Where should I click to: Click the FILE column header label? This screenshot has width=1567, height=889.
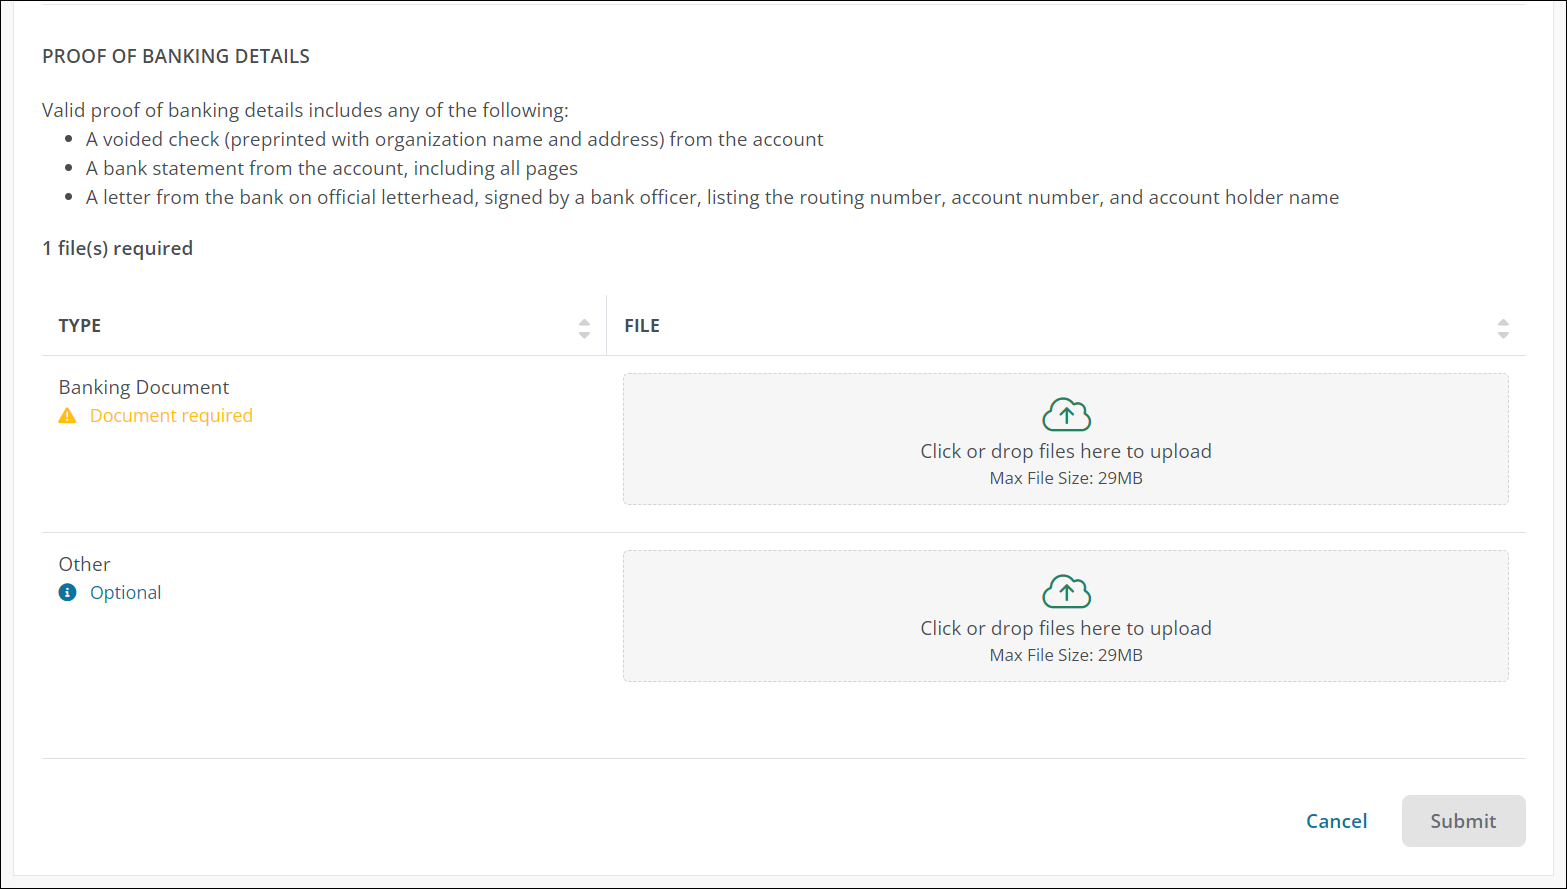click(x=642, y=326)
